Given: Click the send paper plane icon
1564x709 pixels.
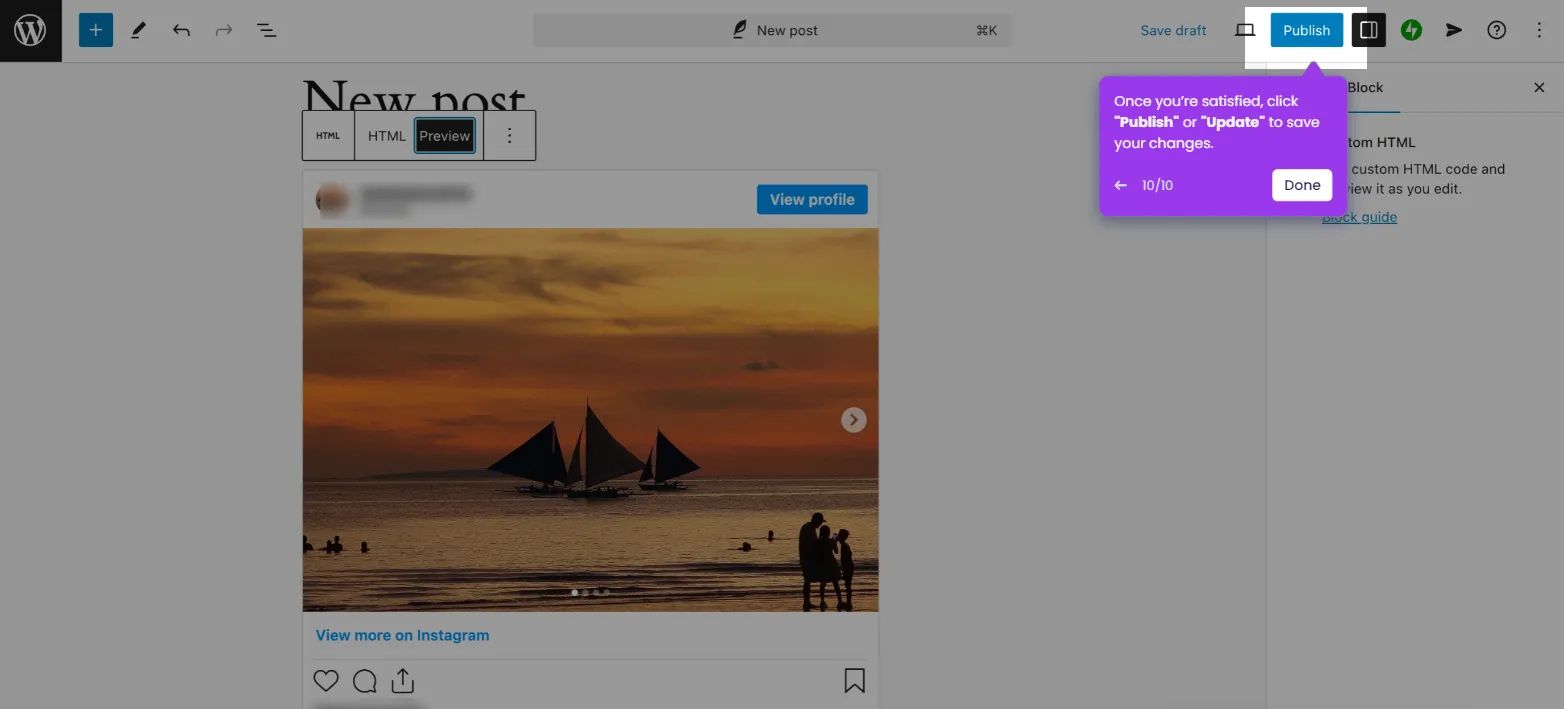Looking at the screenshot, I should click(x=1454, y=30).
